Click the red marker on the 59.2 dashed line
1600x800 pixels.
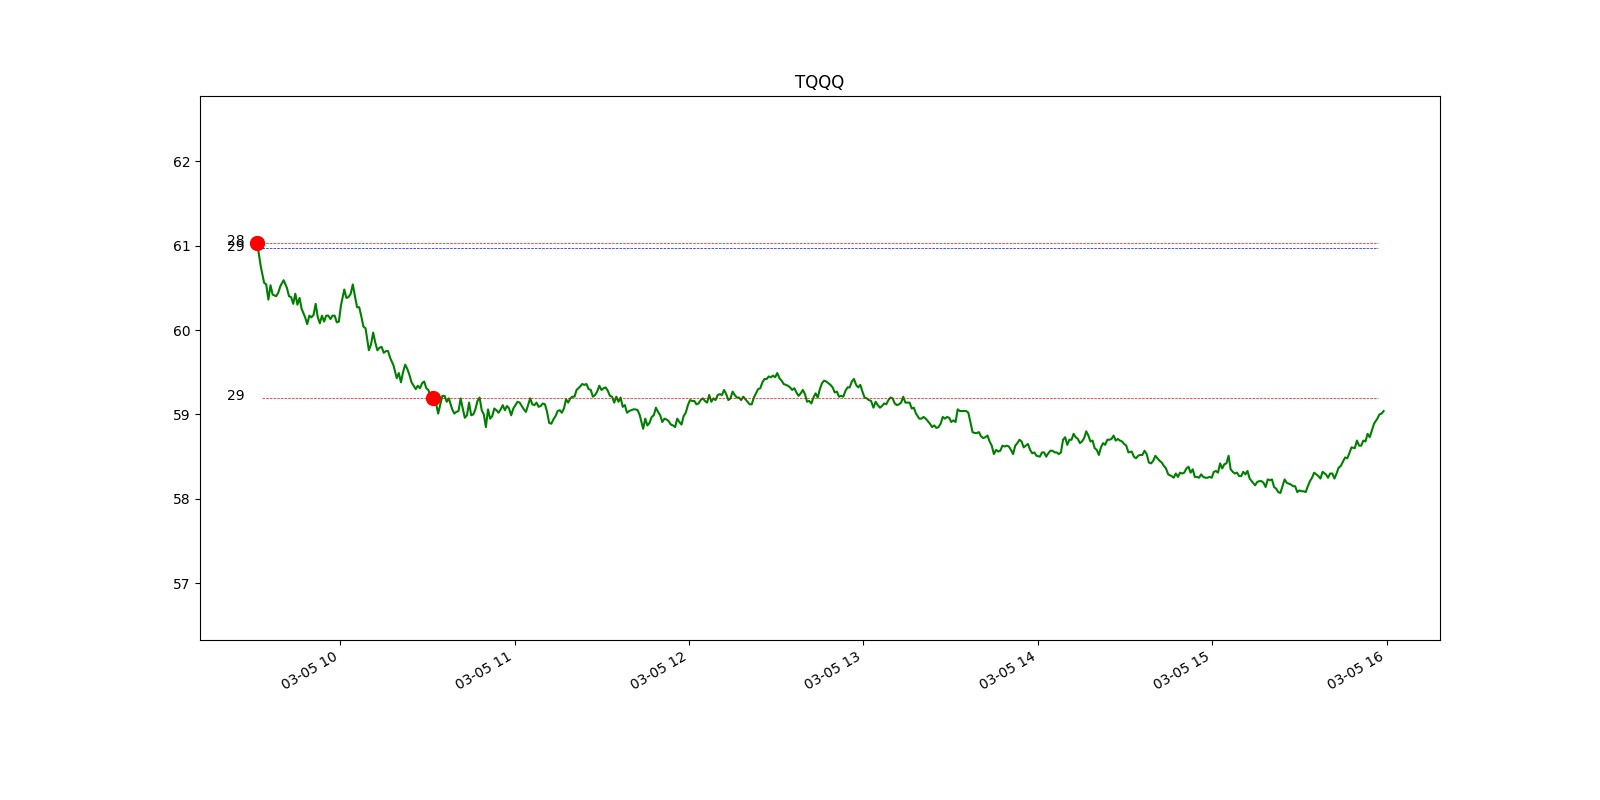(433, 398)
